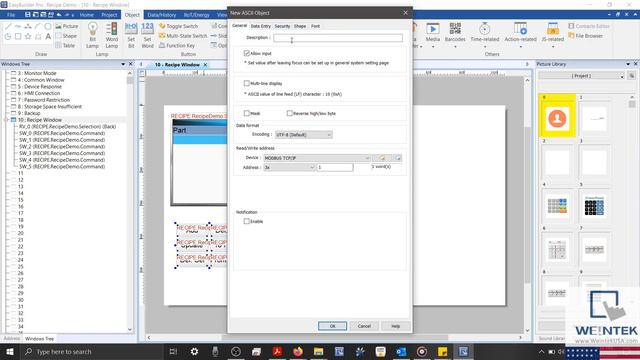Enable the Notification checkbox
This screenshot has width=640, height=360.
[247, 221]
